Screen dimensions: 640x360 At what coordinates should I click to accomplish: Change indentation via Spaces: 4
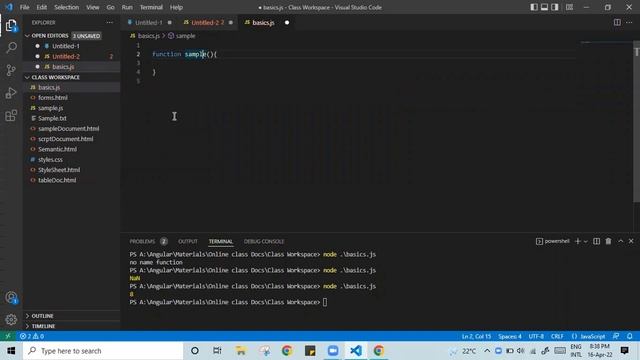(510, 336)
